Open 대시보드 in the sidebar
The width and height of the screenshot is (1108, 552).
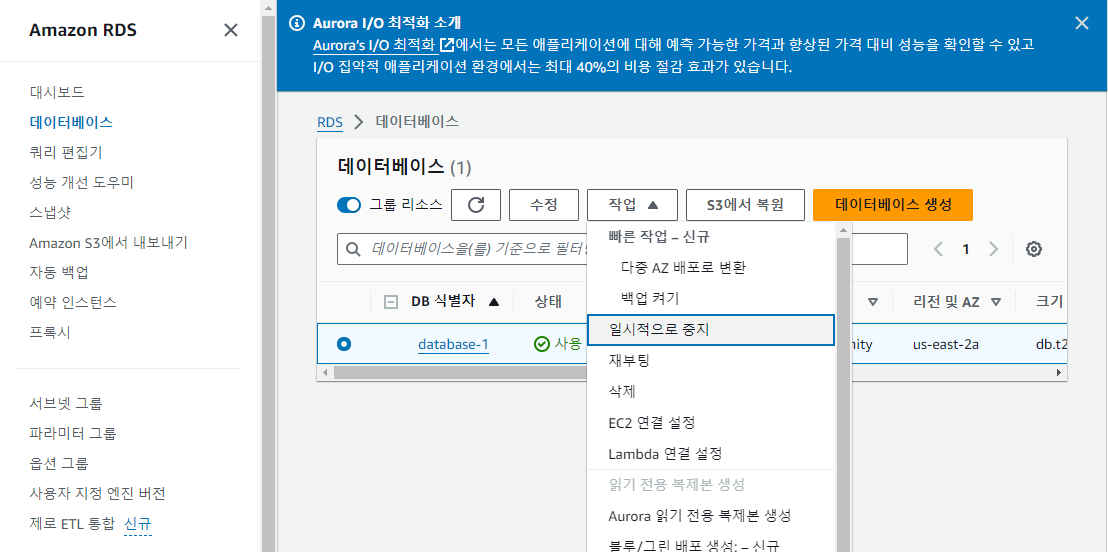click(x=57, y=92)
